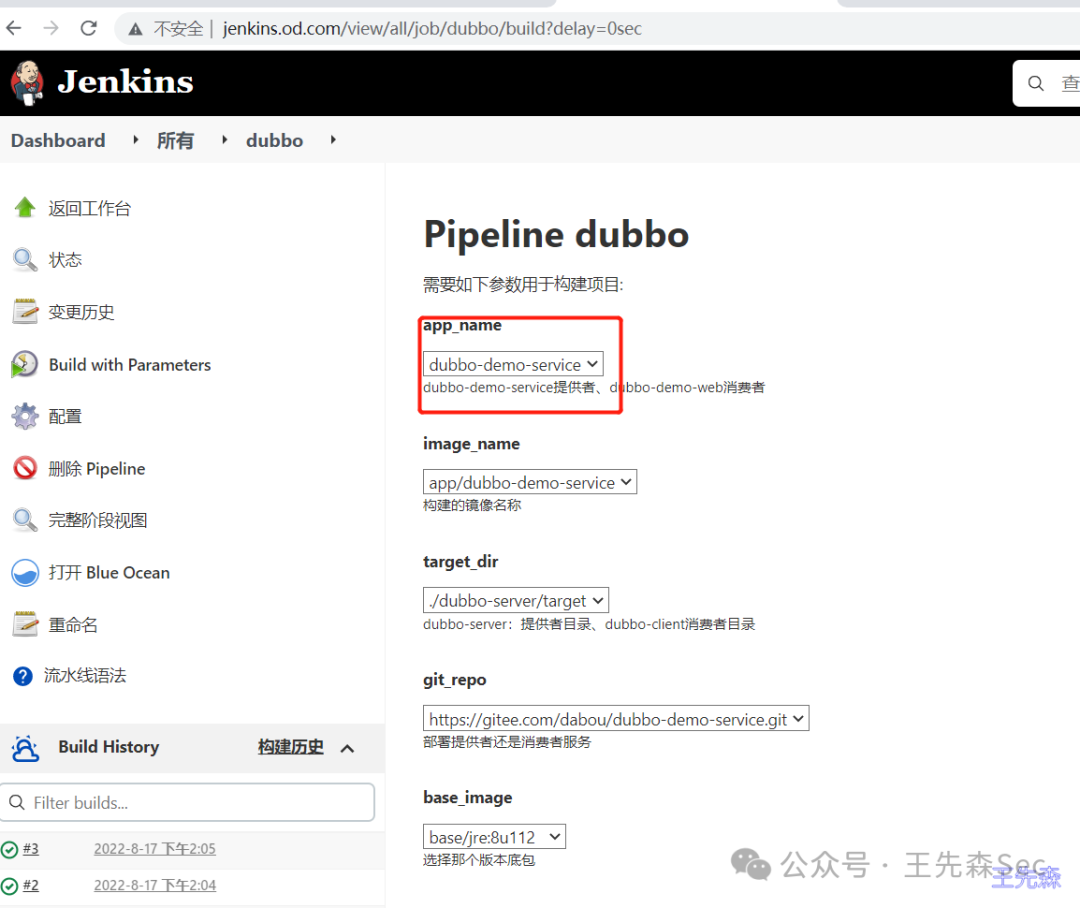Open 变更历史 in sidebar
The image size is (1080, 908).
[x=81, y=312]
